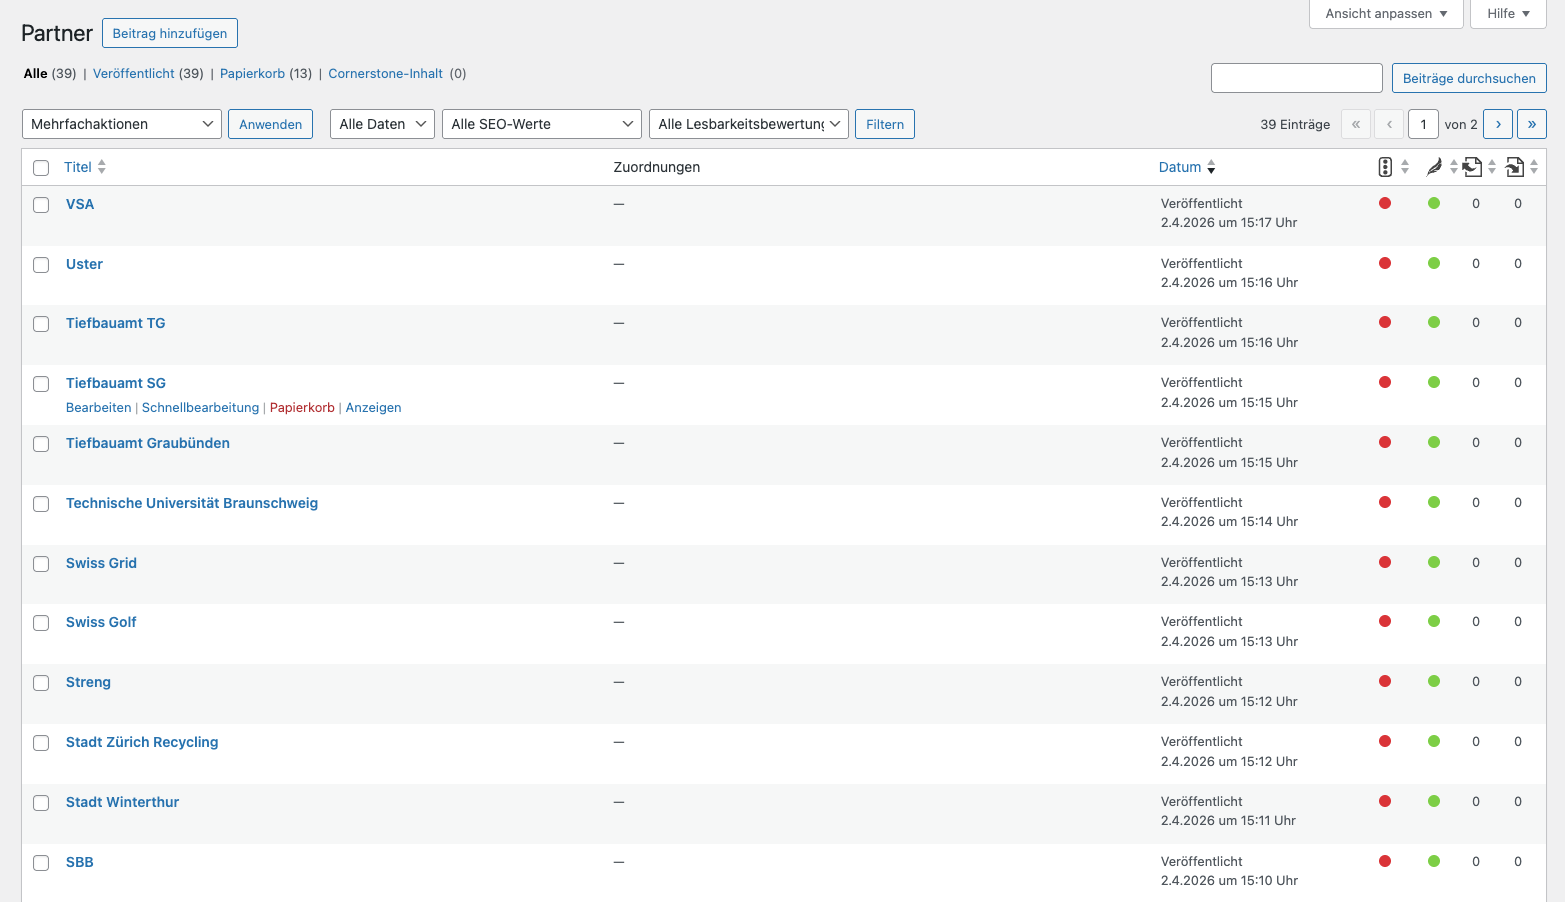Image resolution: width=1565 pixels, height=902 pixels.
Task: Click Beiträge durchsuchen search button
Action: click(x=1469, y=78)
